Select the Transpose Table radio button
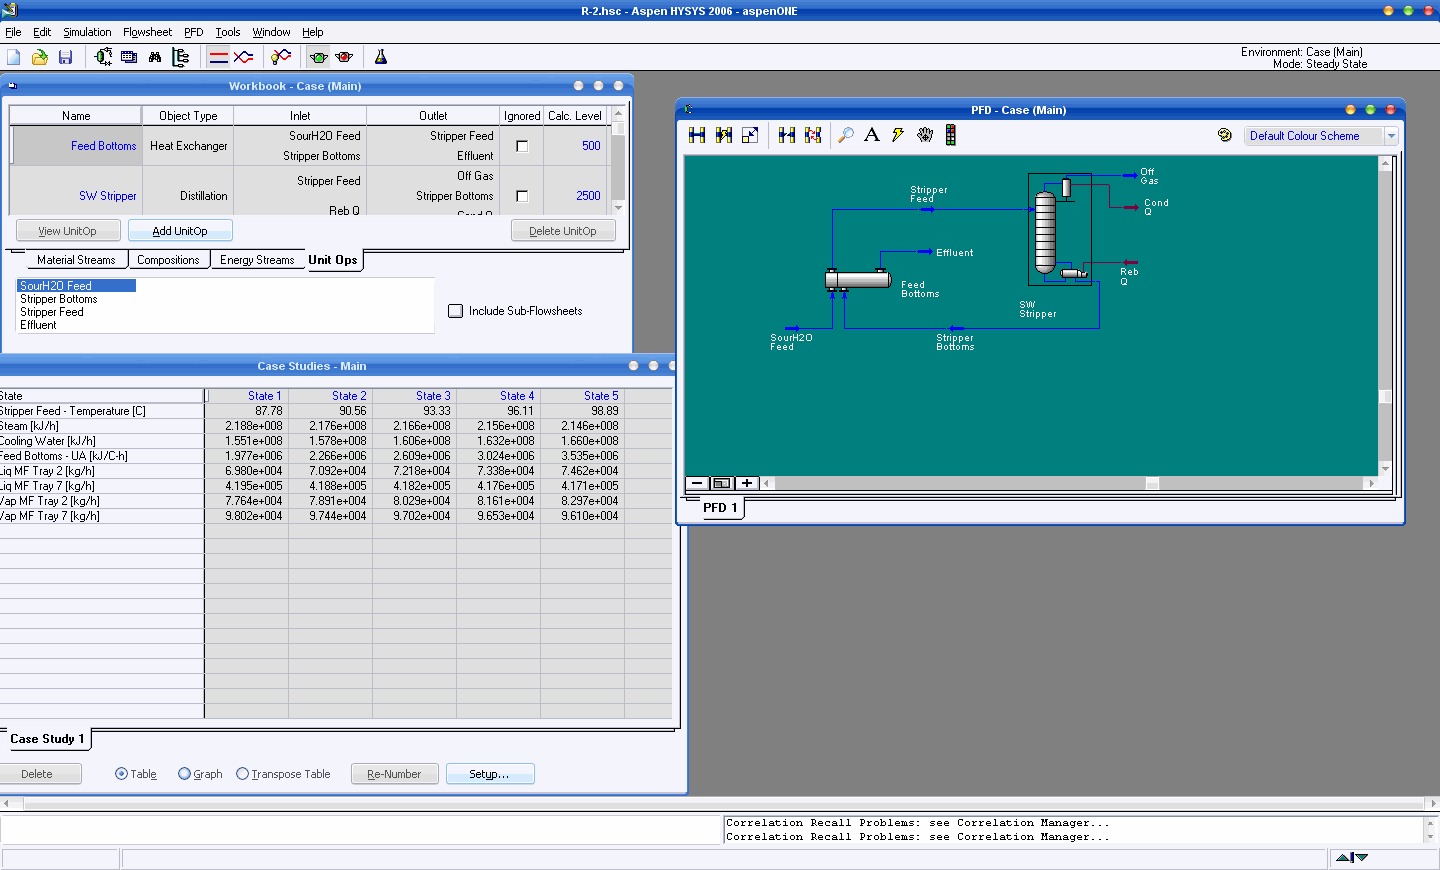Viewport: 1440px width, 870px height. point(242,774)
